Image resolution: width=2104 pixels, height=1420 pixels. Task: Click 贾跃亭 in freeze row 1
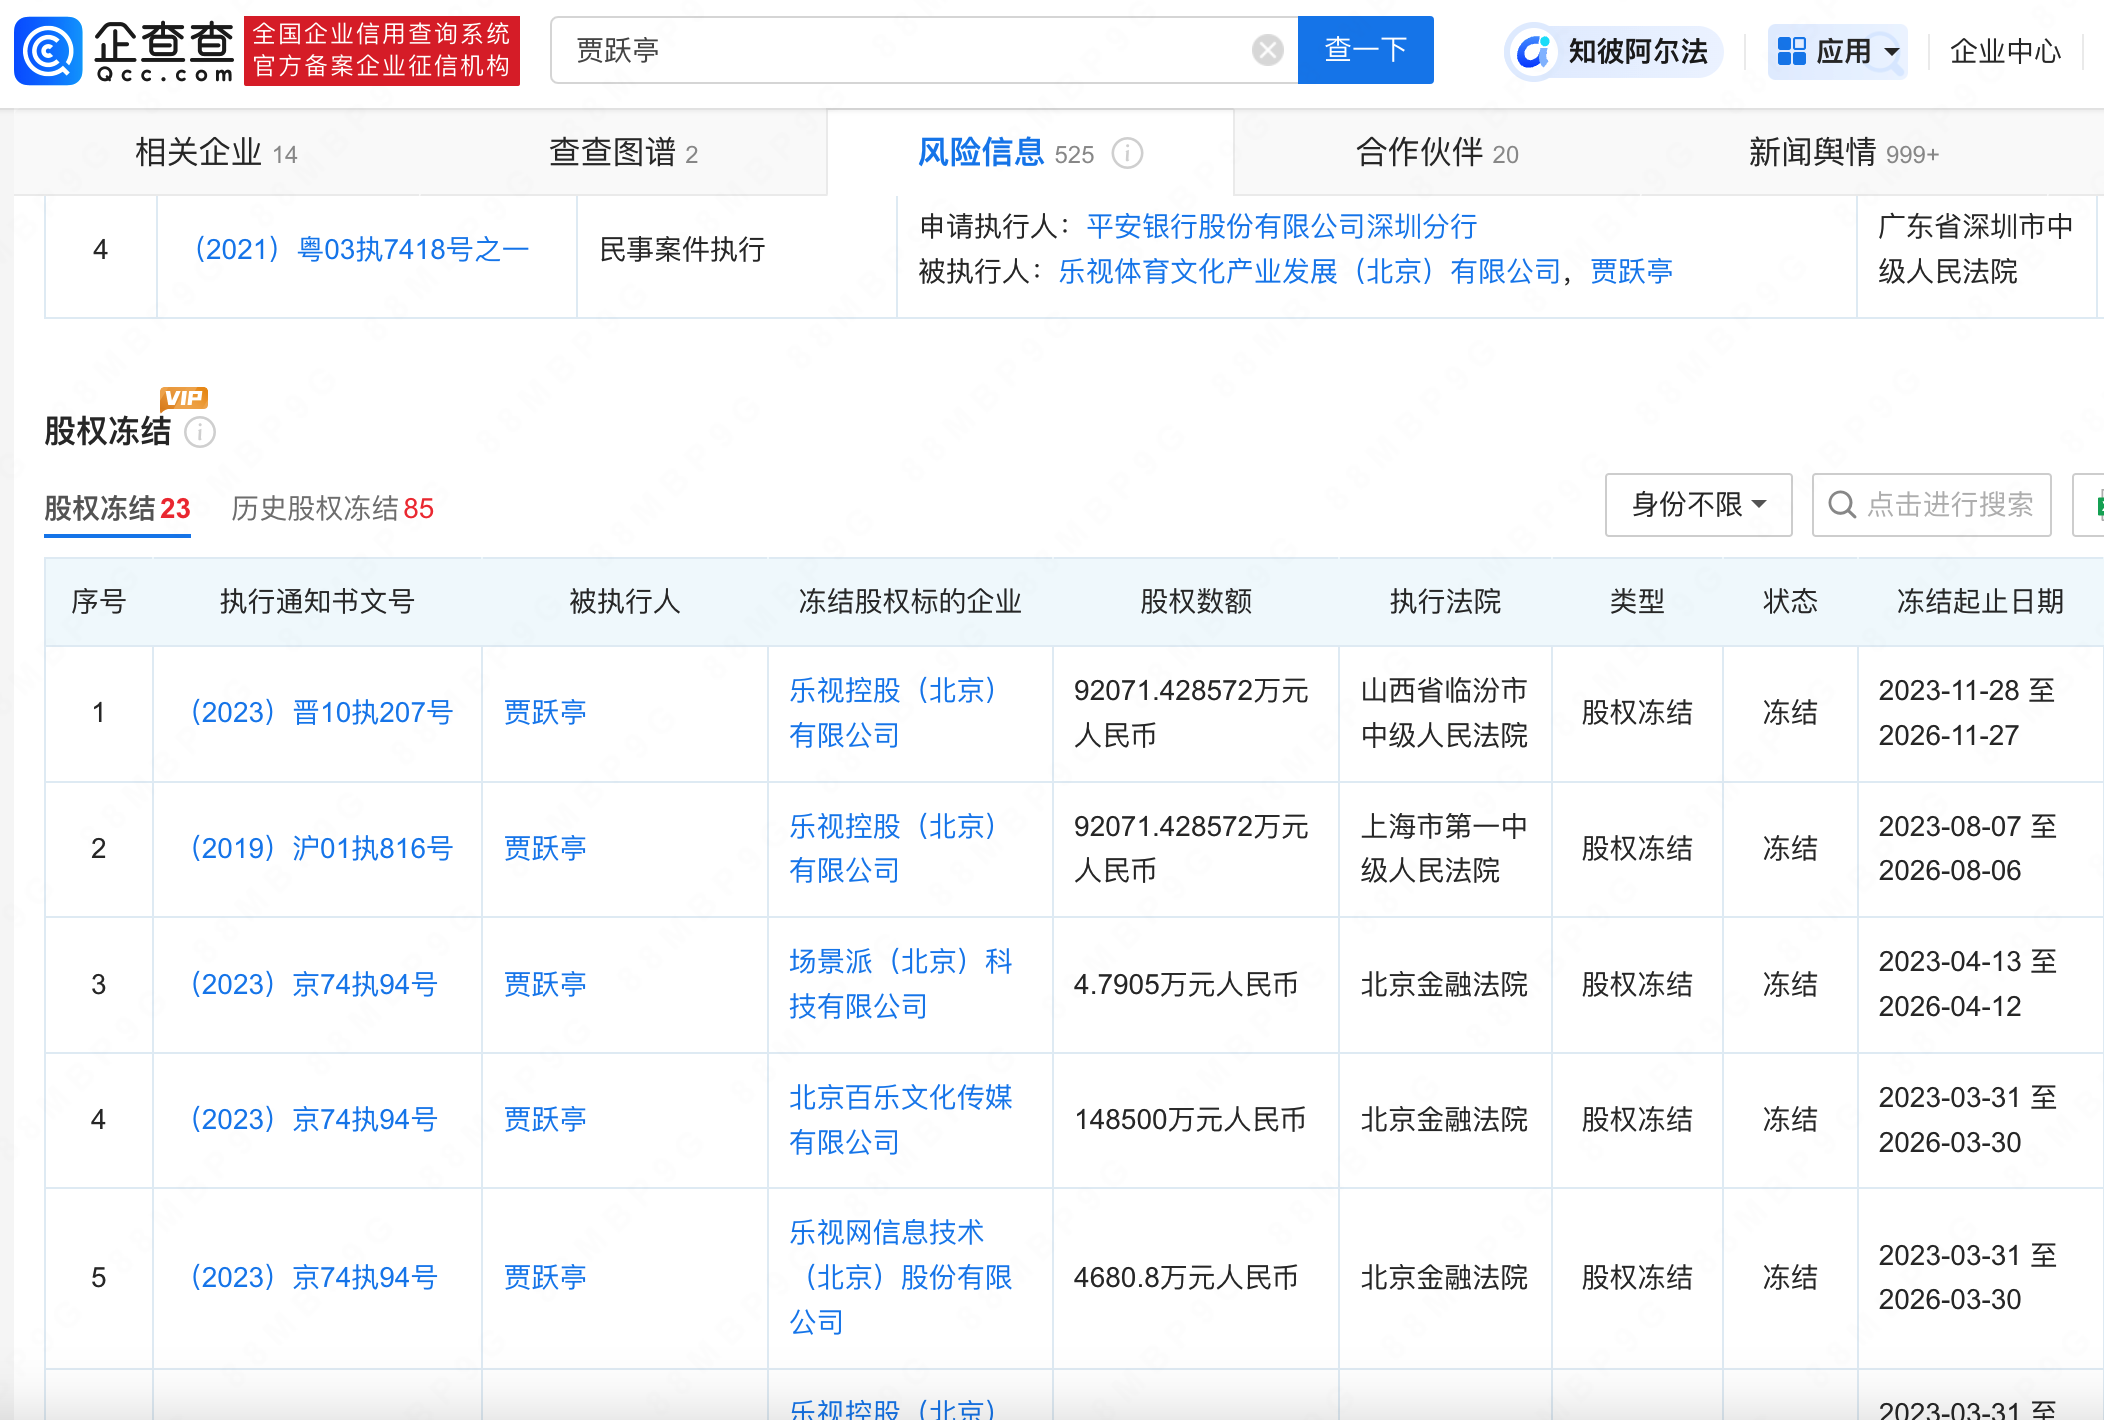[x=545, y=712]
